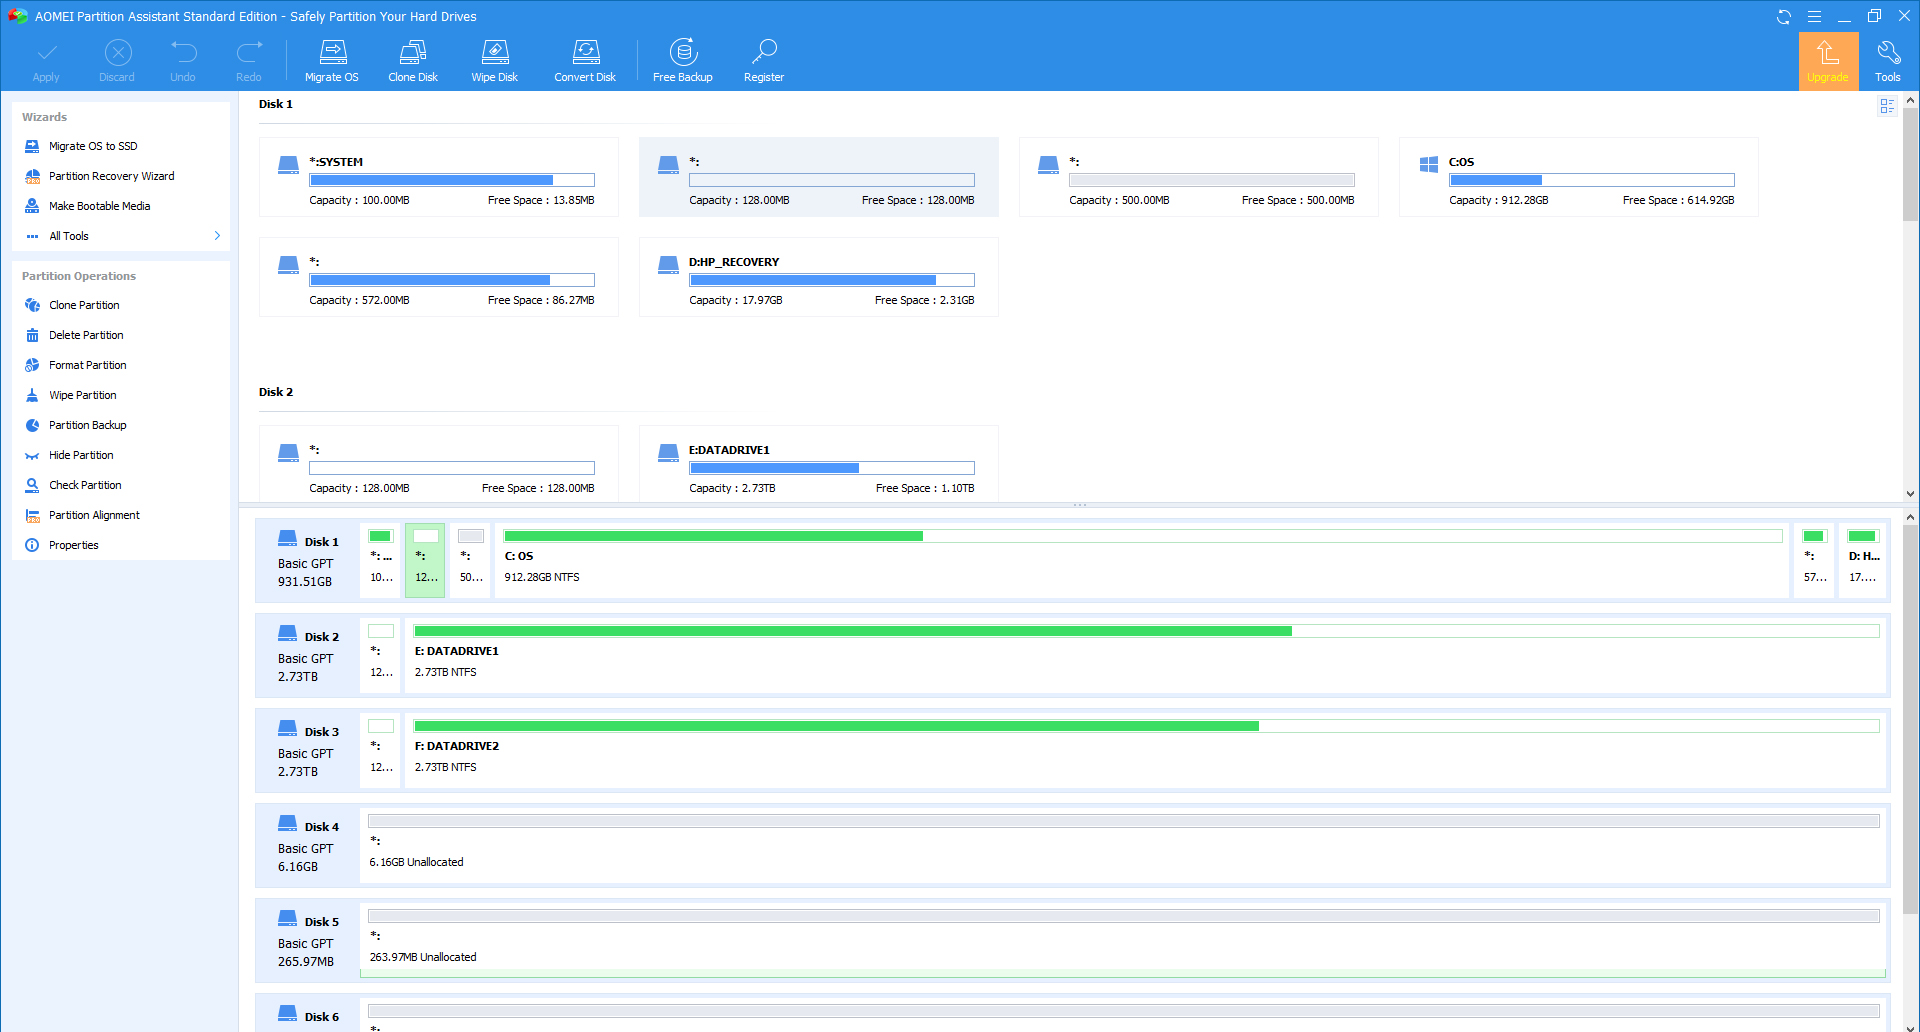Click the Disk 5 header in disk map

(308, 941)
